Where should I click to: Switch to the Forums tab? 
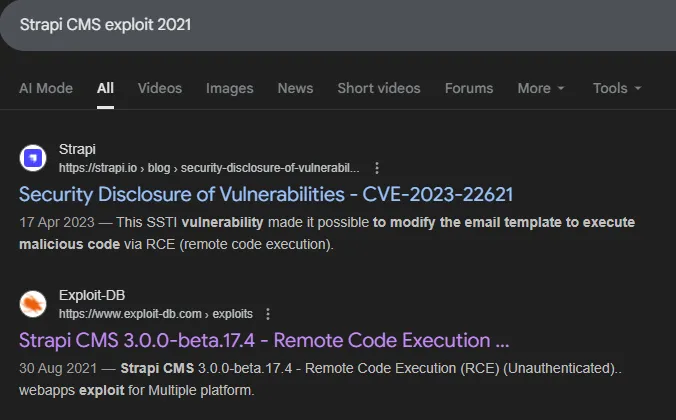tap(469, 88)
